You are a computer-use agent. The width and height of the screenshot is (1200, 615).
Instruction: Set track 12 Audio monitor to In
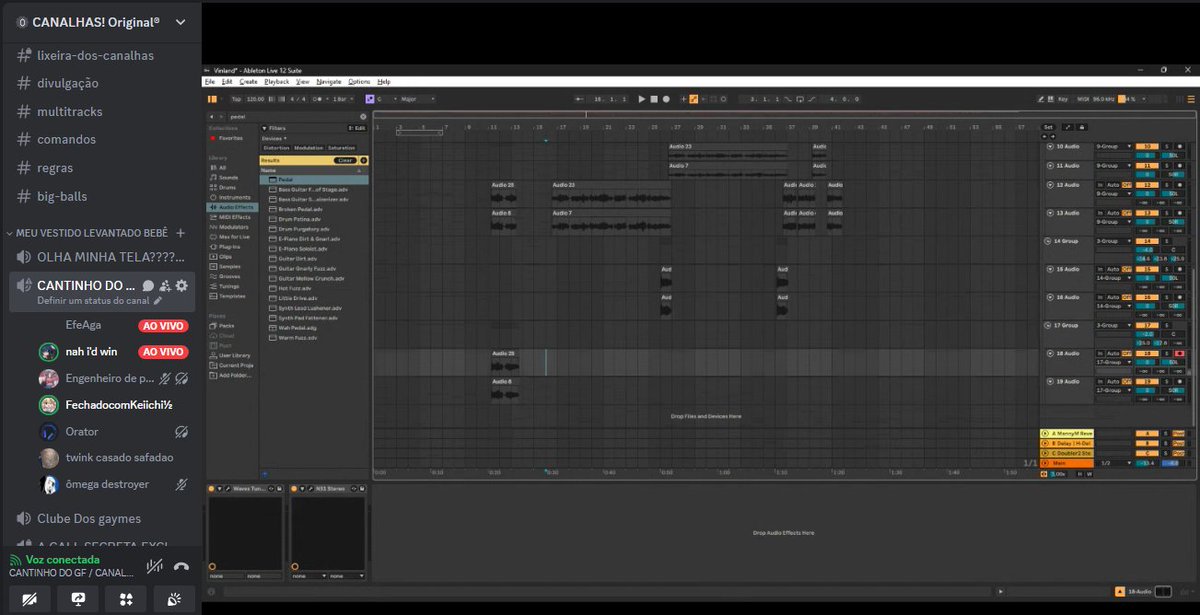point(1101,185)
